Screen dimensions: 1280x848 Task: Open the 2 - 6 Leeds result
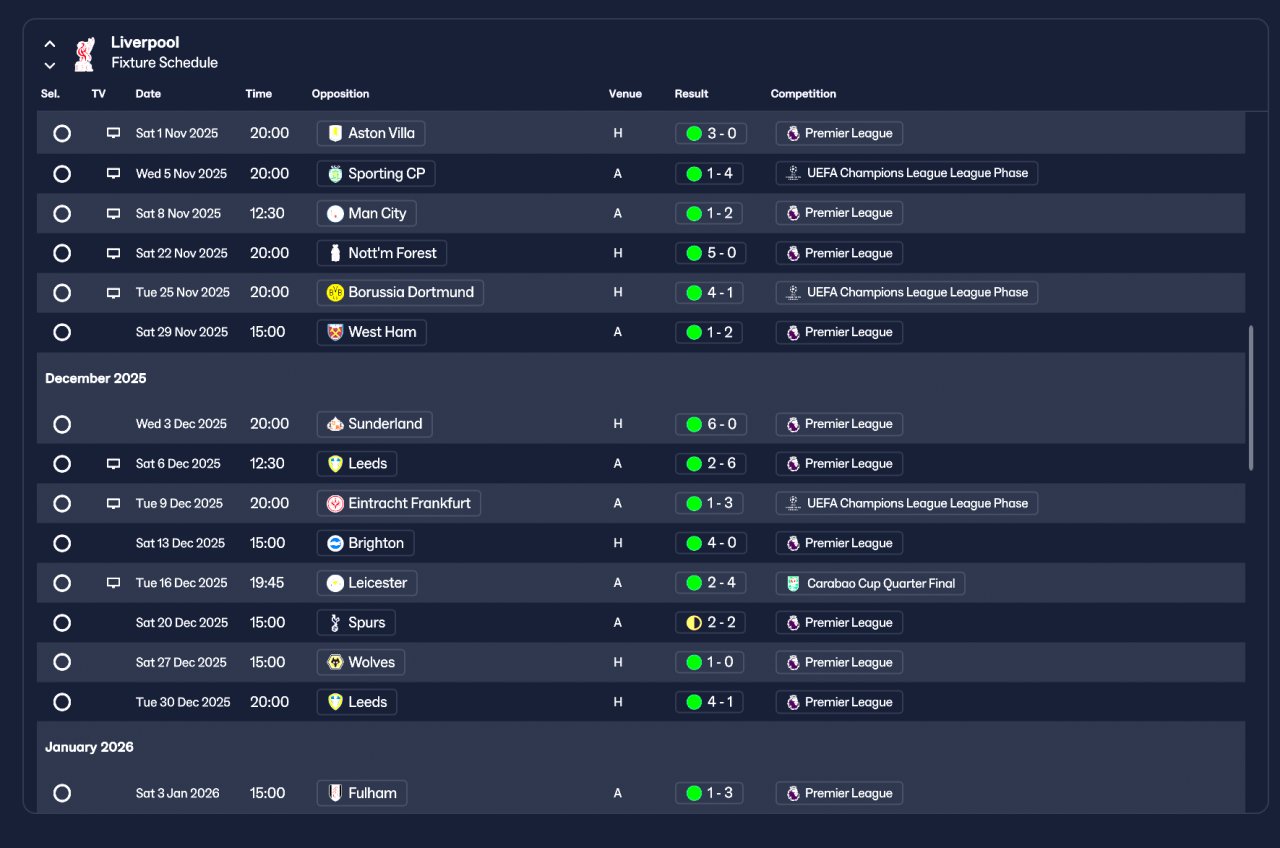(710, 464)
